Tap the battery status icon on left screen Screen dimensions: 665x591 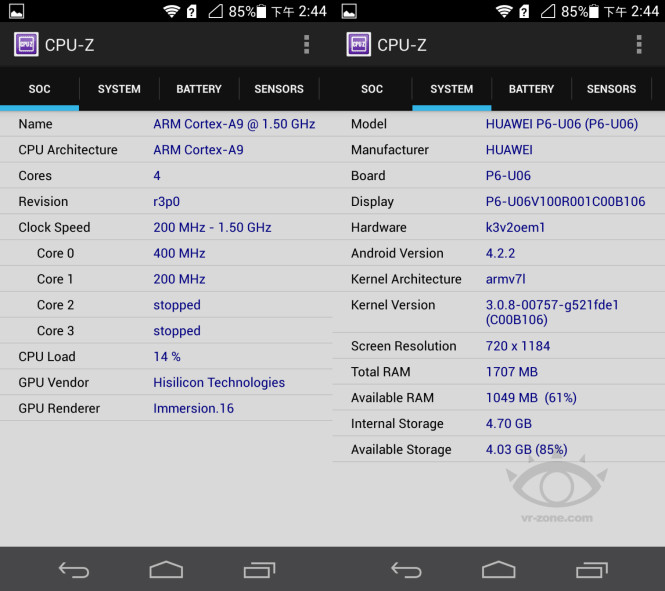coord(261,11)
